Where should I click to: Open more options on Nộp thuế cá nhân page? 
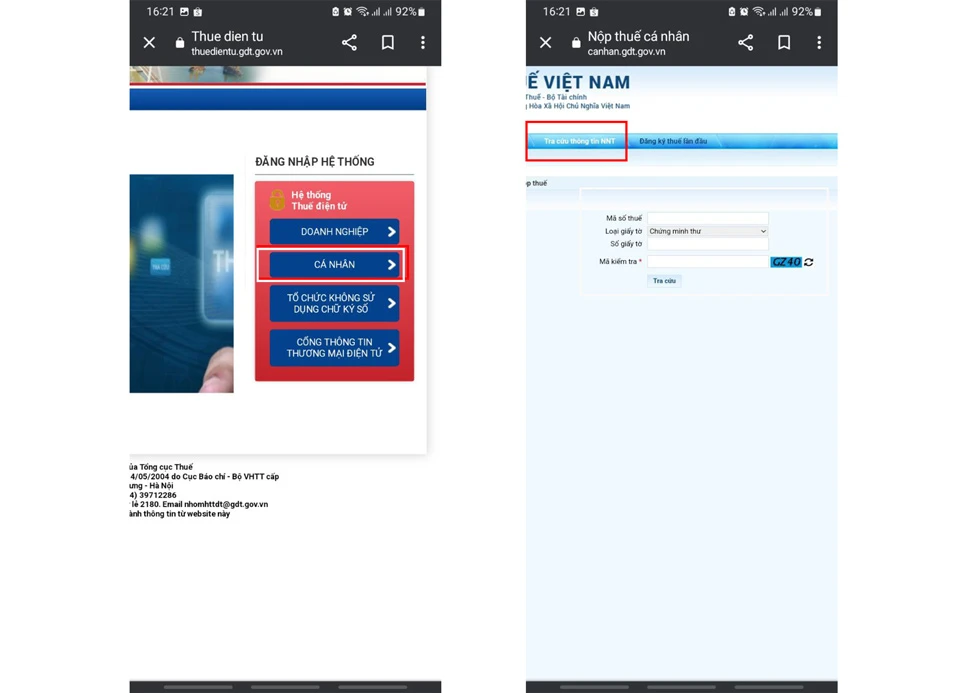(819, 43)
